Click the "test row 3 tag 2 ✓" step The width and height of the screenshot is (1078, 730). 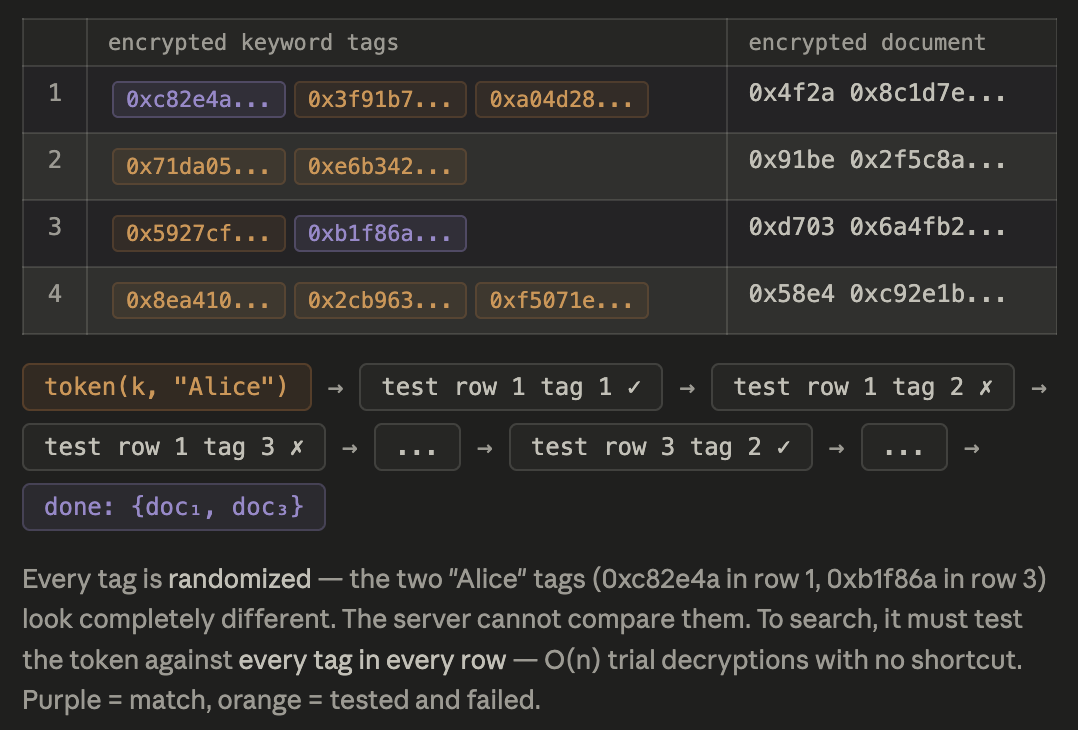660,447
